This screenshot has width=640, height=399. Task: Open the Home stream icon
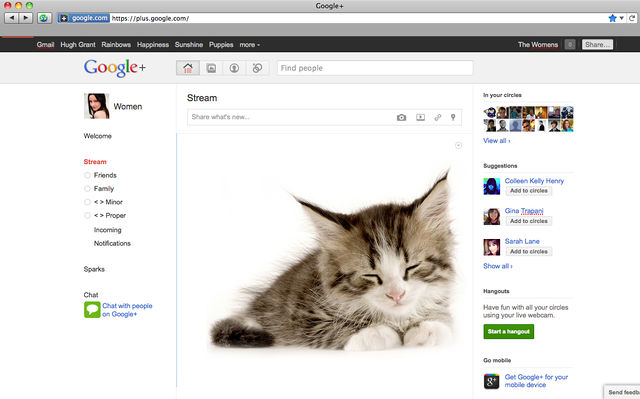188,68
